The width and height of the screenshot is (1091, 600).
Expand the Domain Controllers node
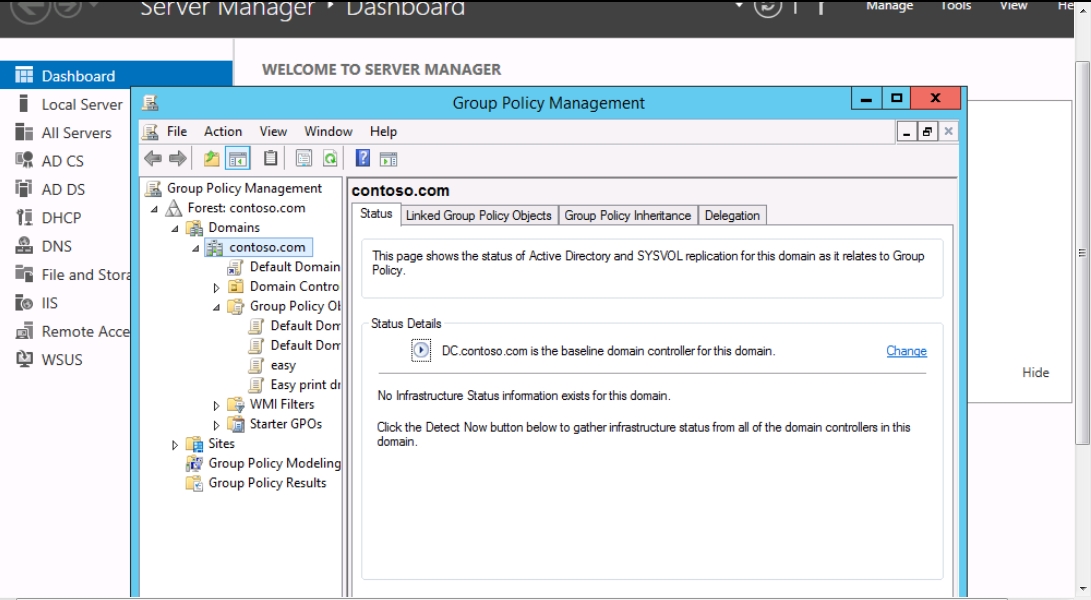coord(216,287)
